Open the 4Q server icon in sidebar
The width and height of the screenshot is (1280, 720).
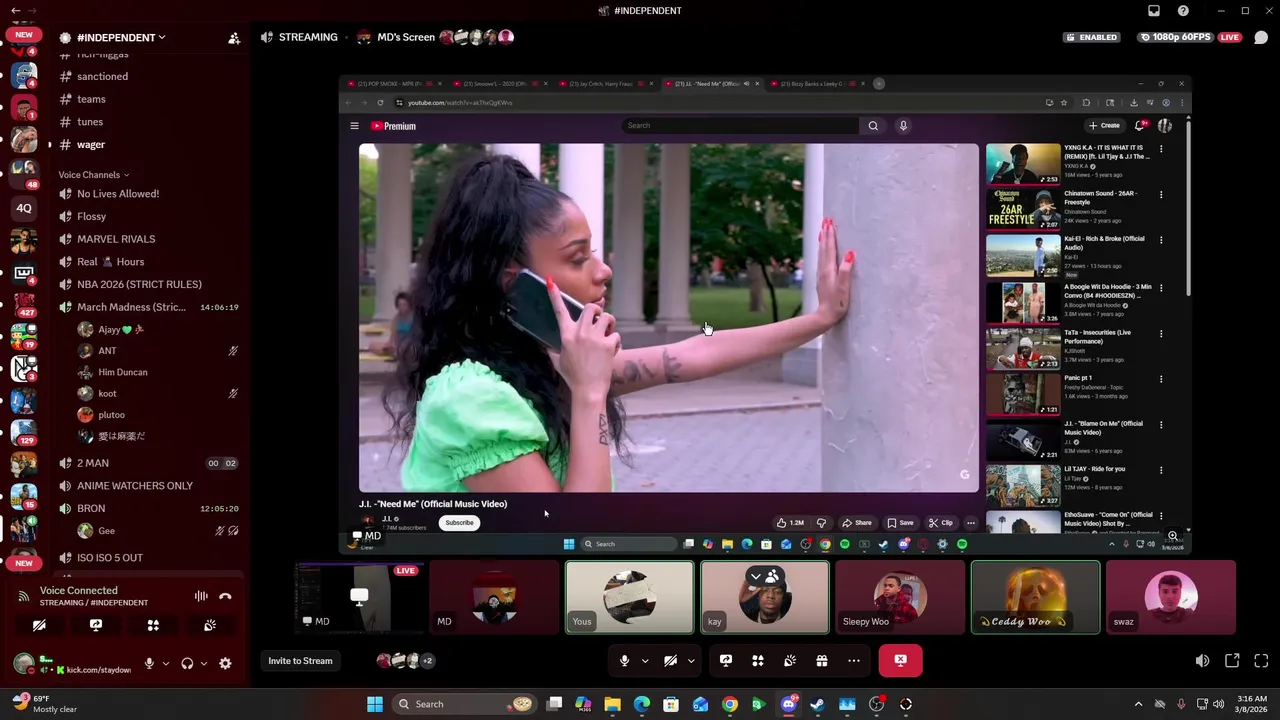tap(24, 209)
